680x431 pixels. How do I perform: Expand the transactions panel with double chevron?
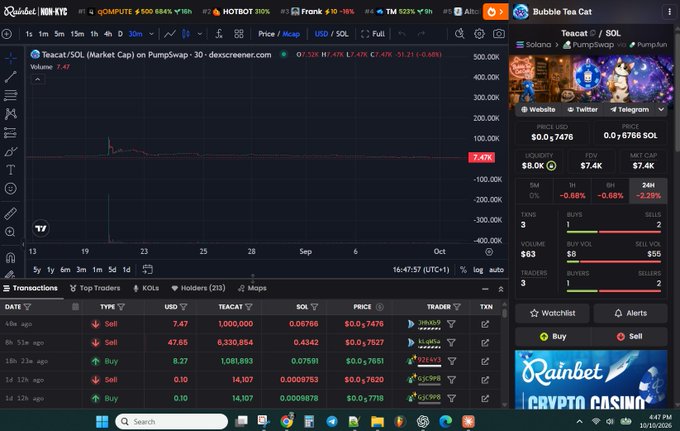[x=500, y=289]
